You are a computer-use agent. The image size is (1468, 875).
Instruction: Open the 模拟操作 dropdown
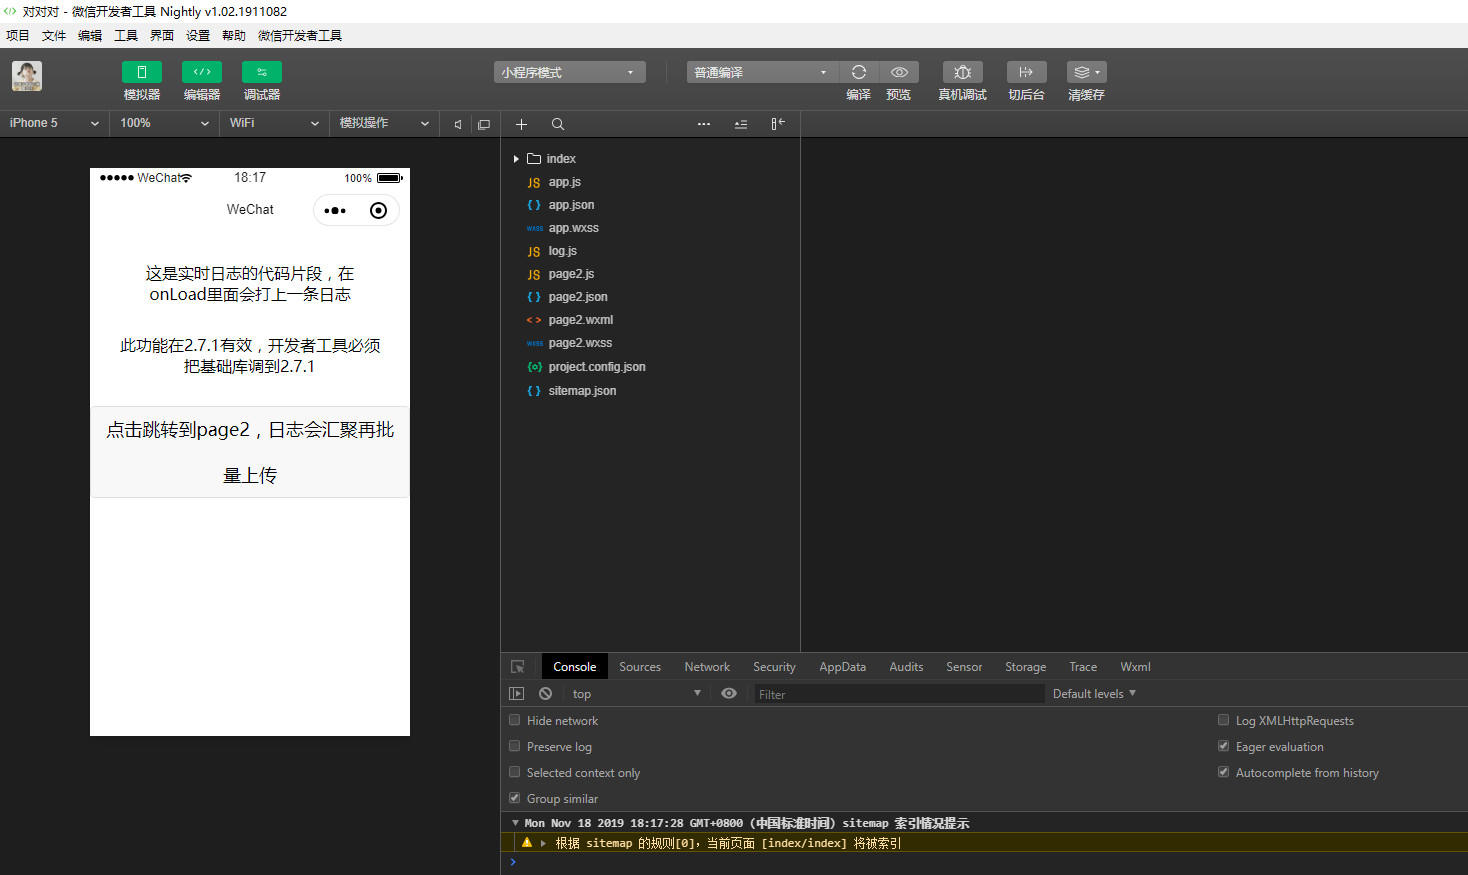click(384, 123)
